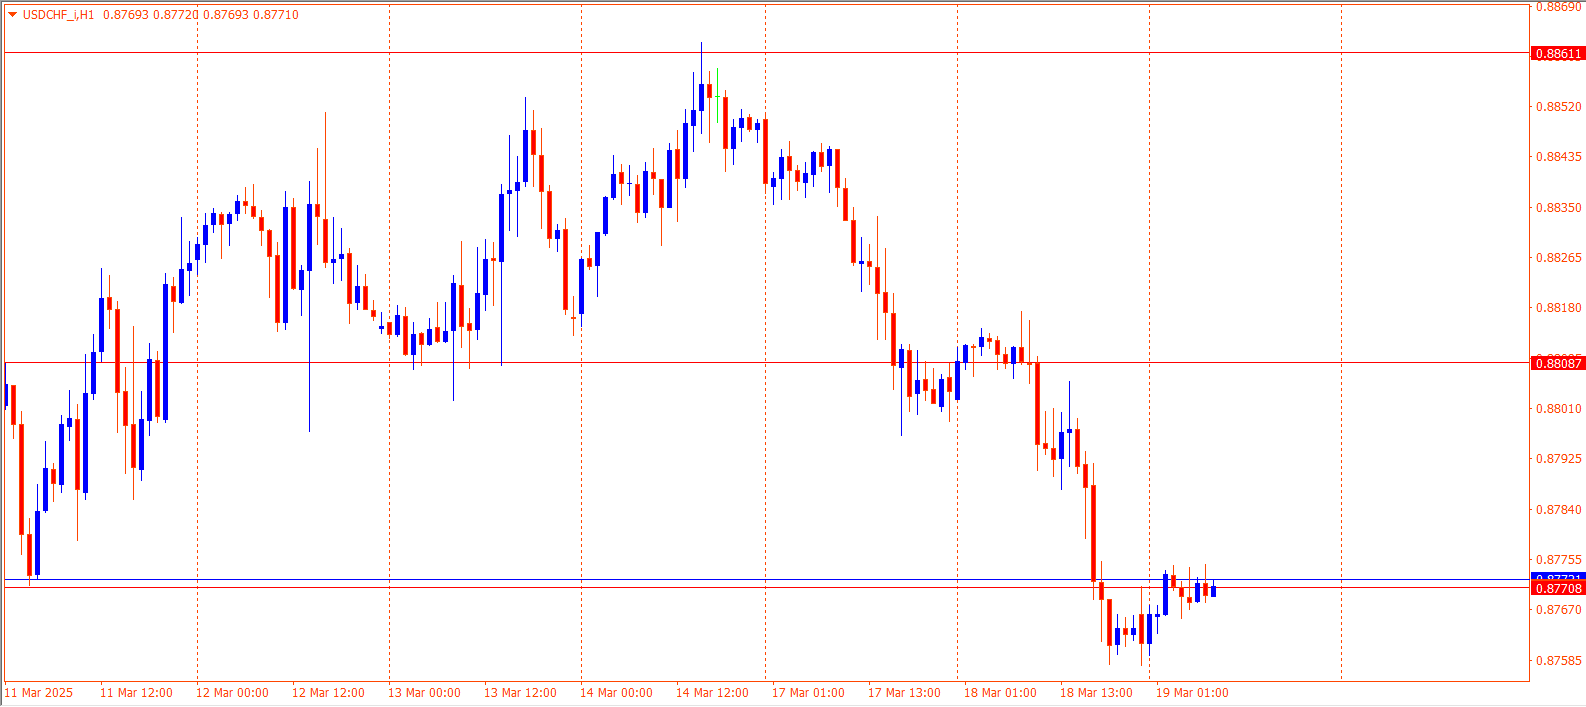Click the 0.87670 price scale value

[x=1559, y=610]
